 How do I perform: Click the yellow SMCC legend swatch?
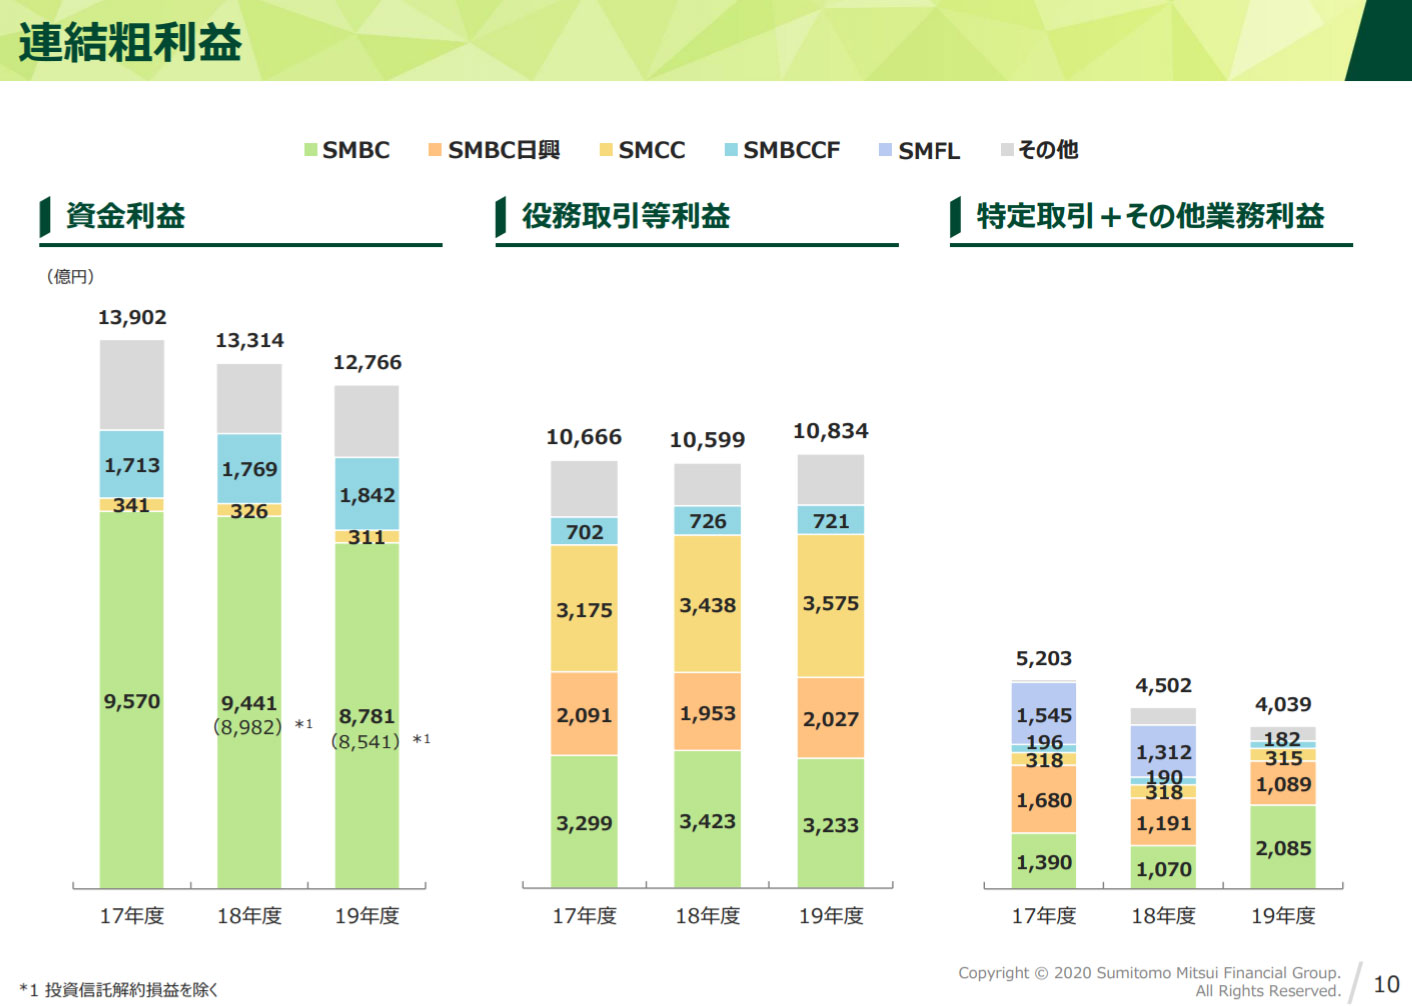click(605, 150)
